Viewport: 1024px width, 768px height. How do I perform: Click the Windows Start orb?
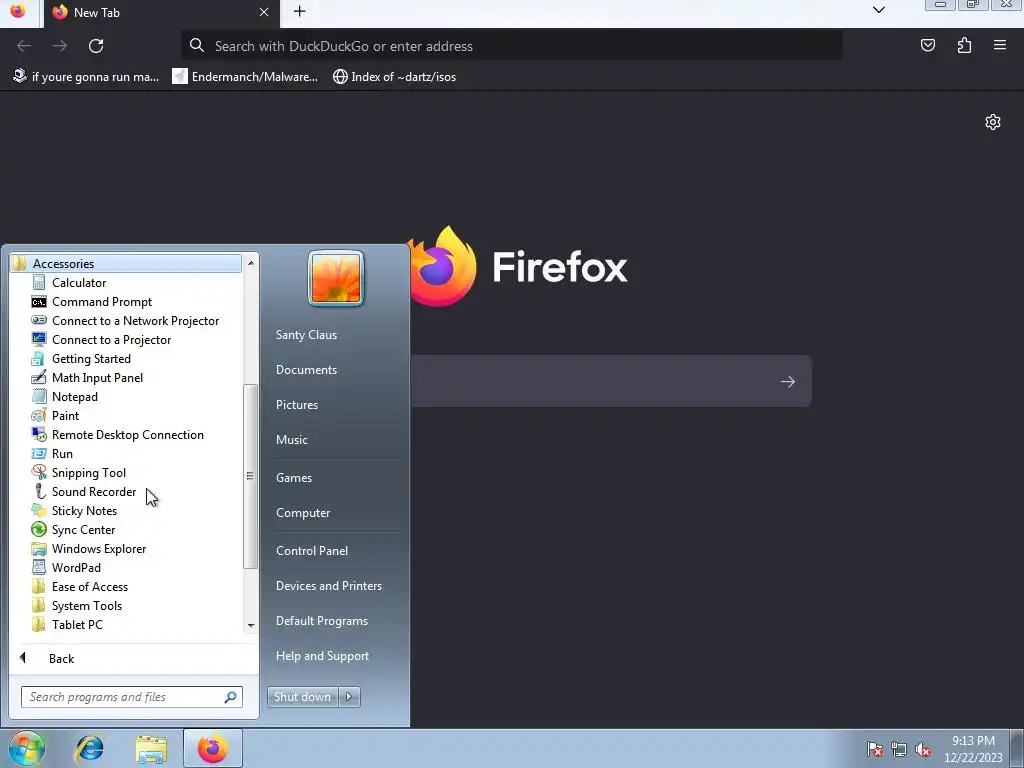pyautogui.click(x=26, y=748)
